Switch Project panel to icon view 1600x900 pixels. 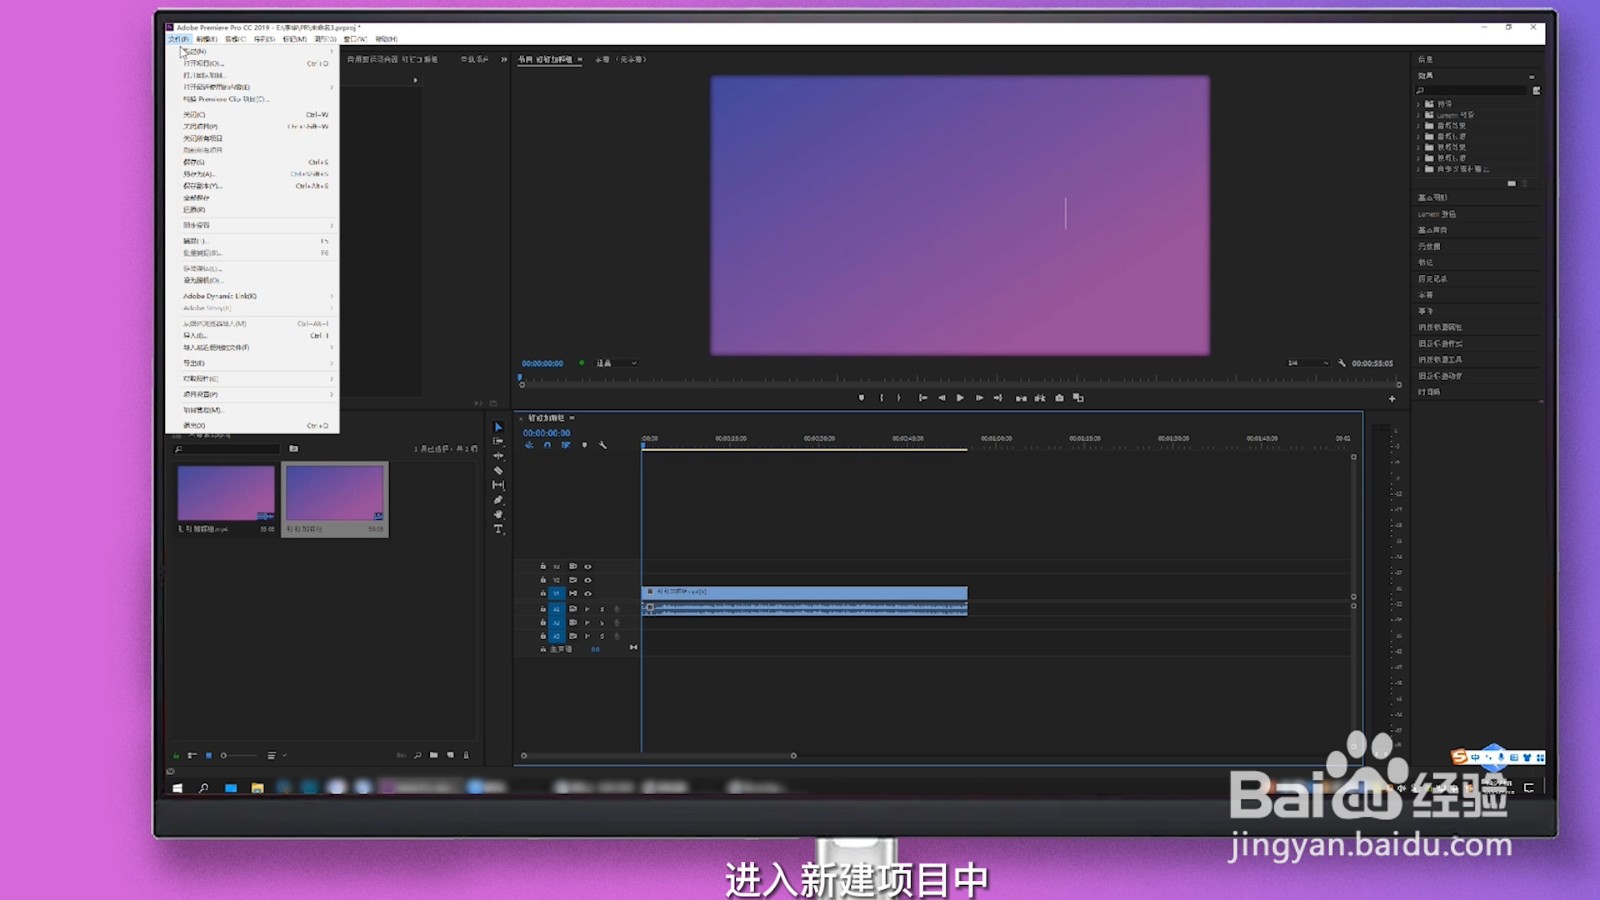[208, 755]
